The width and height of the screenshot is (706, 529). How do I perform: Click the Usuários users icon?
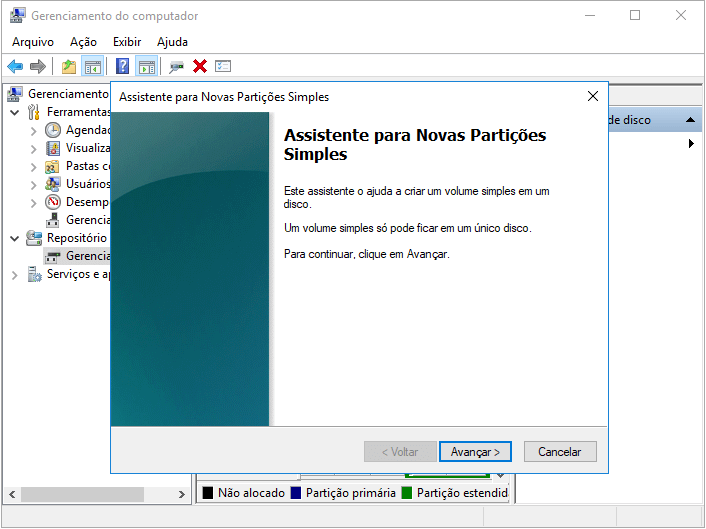[53, 184]
